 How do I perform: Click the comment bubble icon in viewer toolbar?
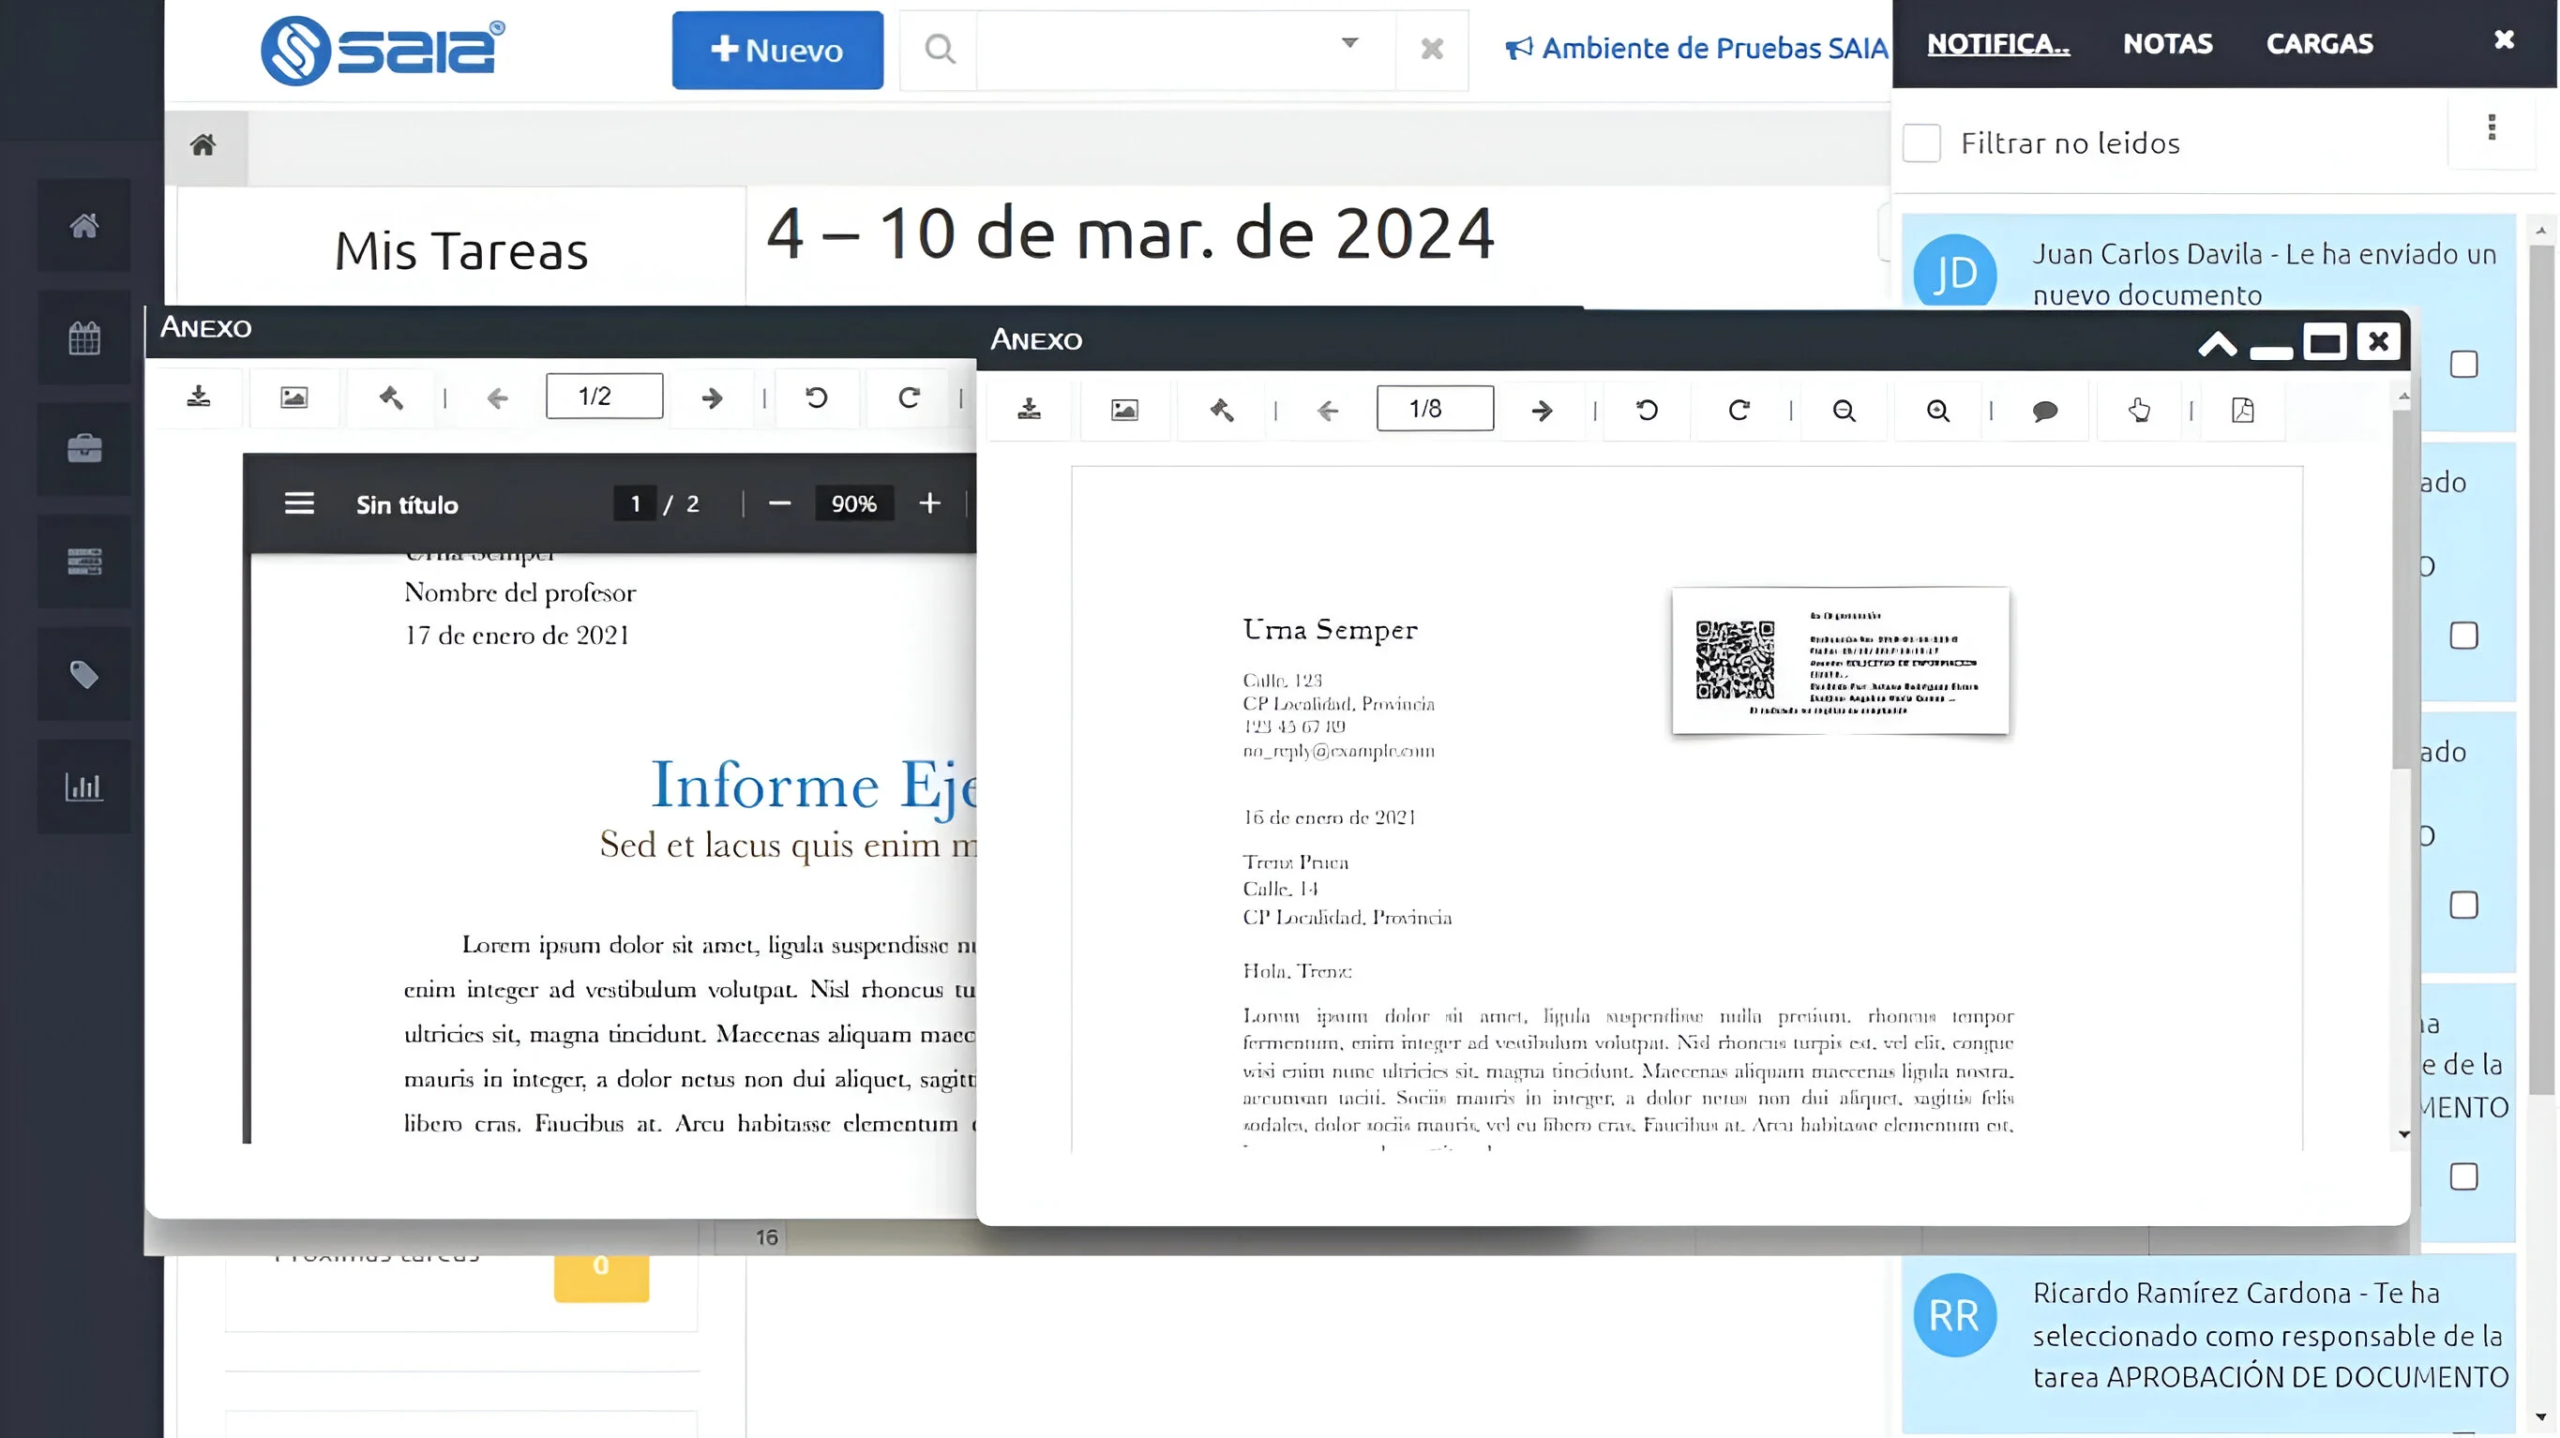click(x=2044, y=410)
